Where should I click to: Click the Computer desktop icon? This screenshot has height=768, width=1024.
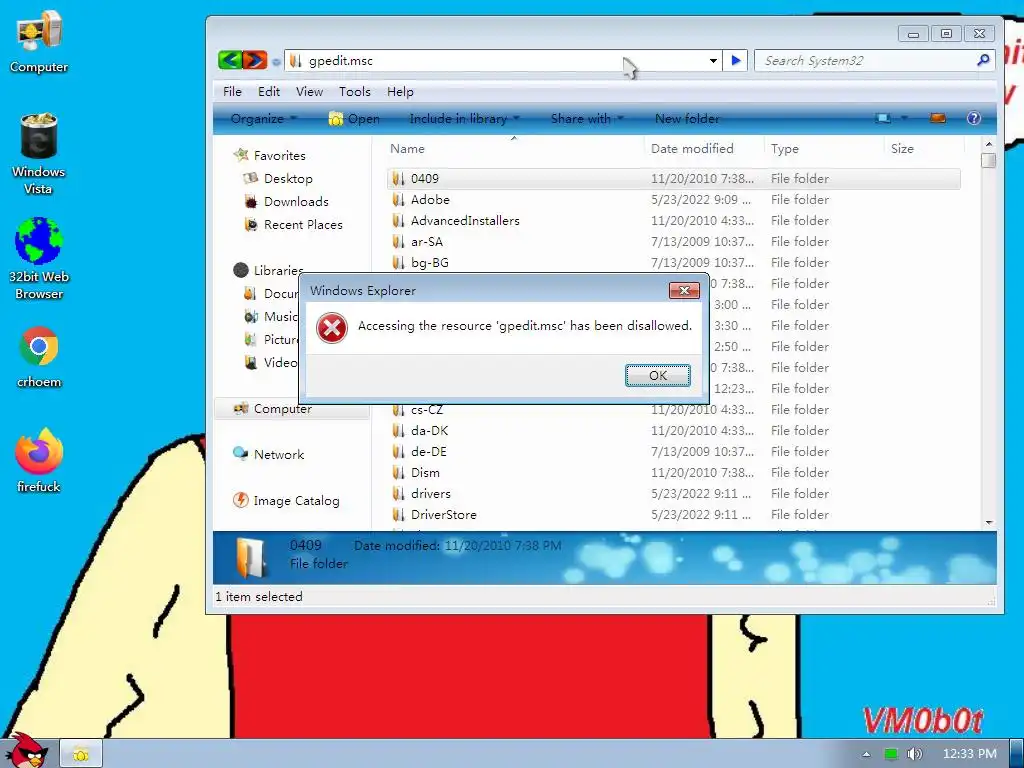click(x=39, y=42)
